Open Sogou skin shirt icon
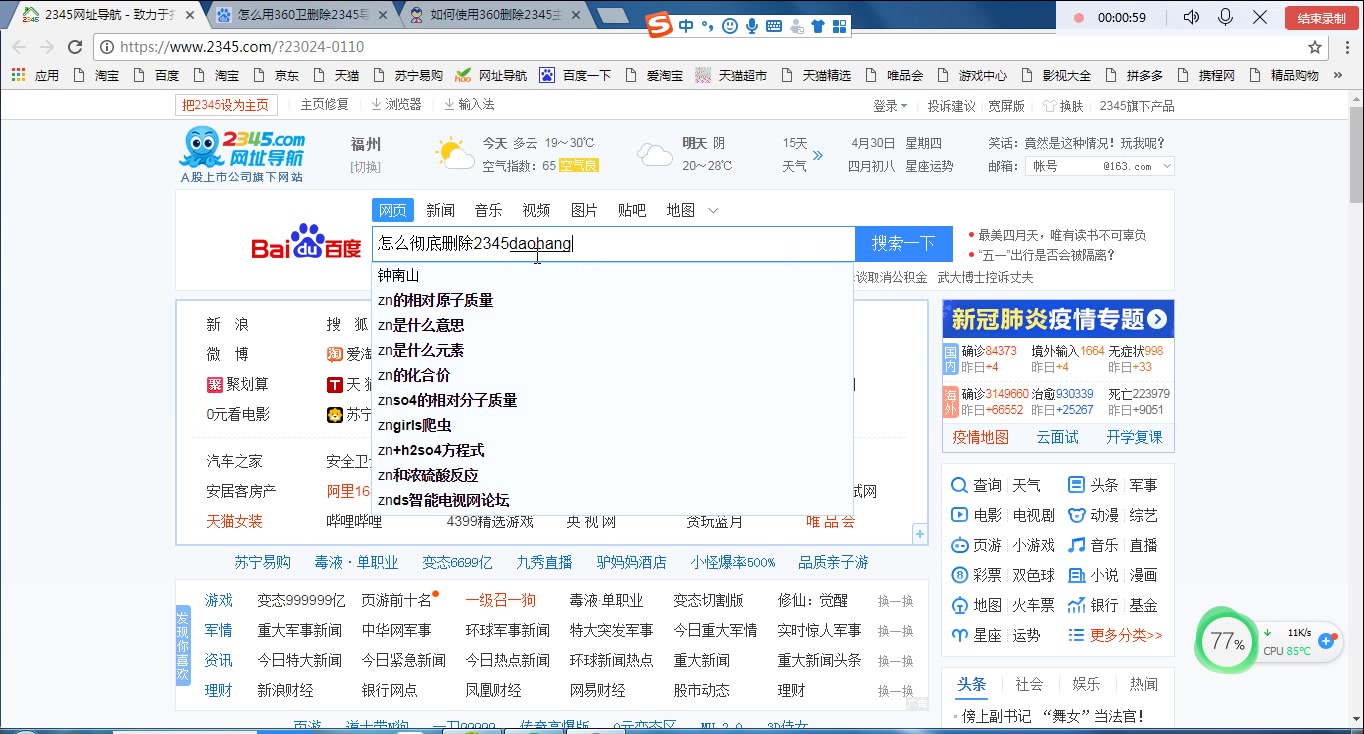Screen dimensions: 1364x734 (x=818, y=26)
